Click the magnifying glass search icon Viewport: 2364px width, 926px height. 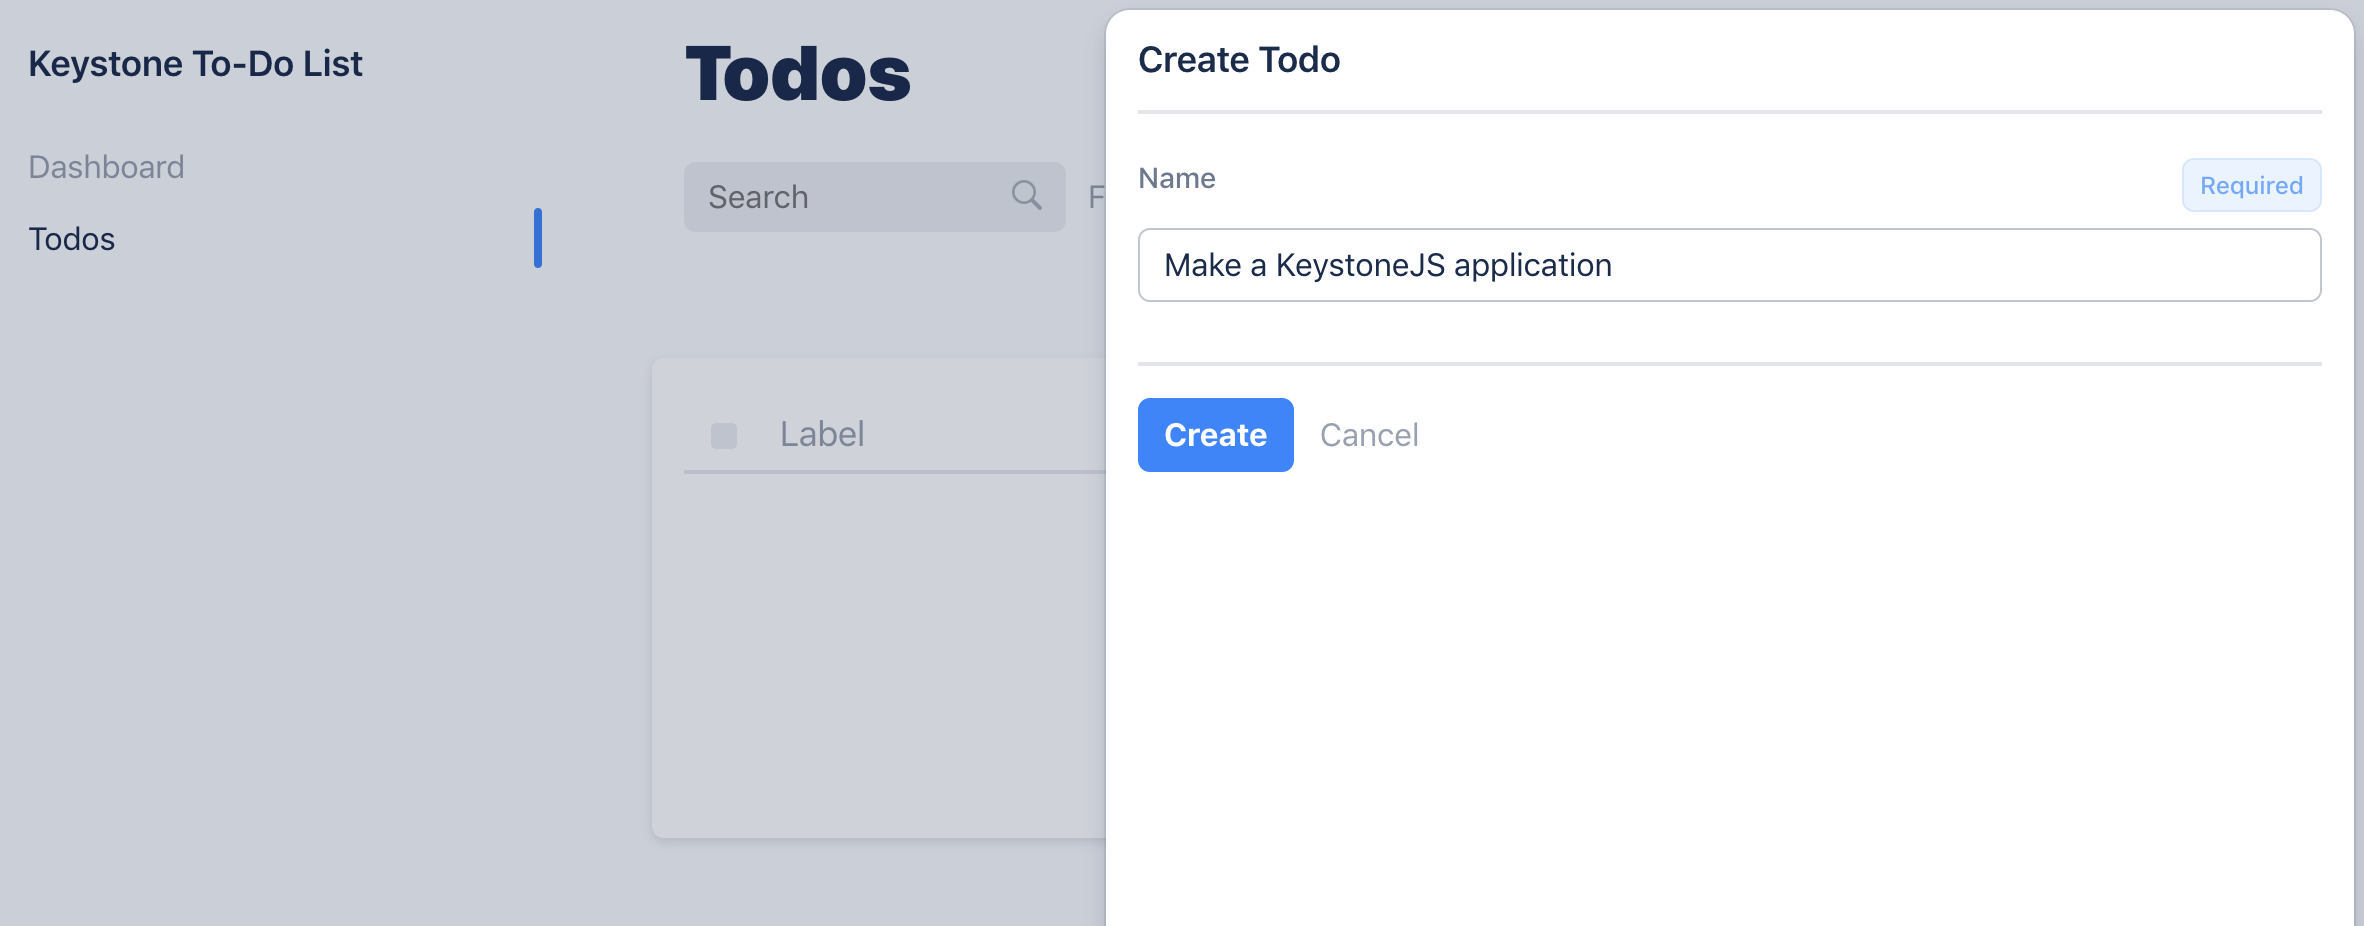click(x=1026, y=195)
